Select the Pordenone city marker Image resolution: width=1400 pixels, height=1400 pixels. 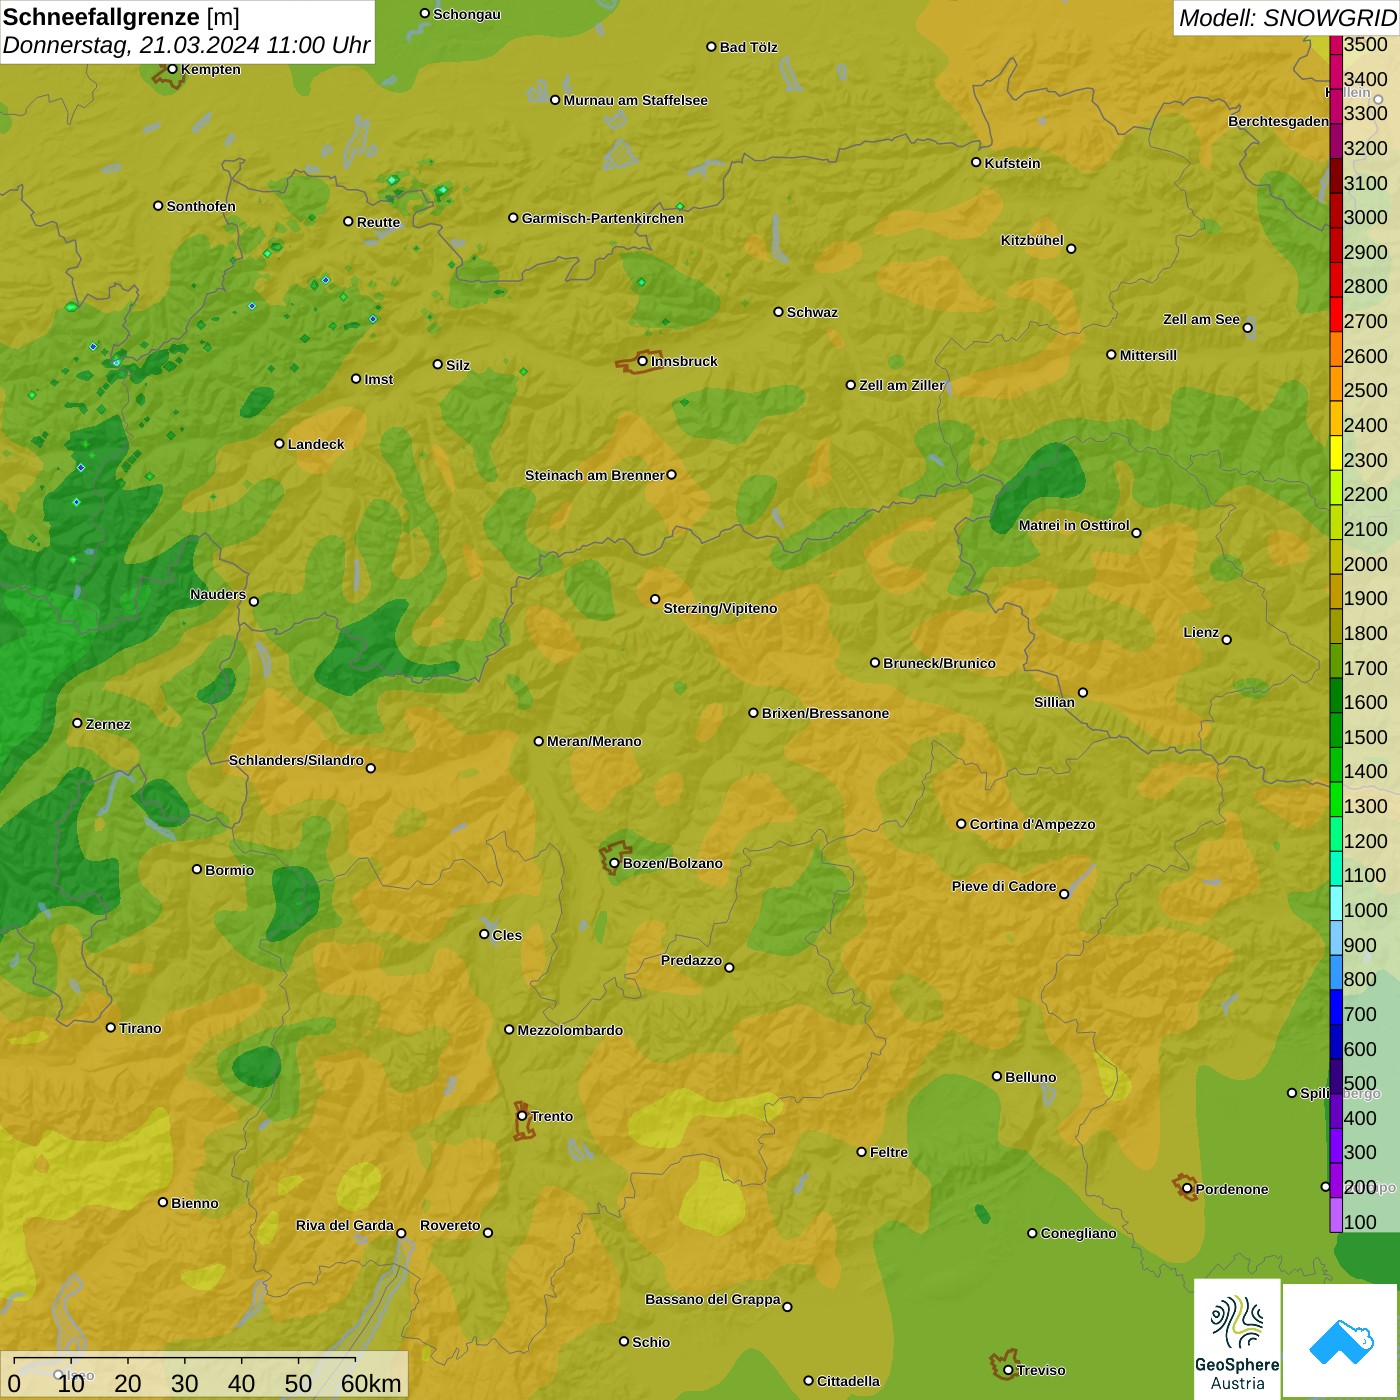[1187, 1189]
